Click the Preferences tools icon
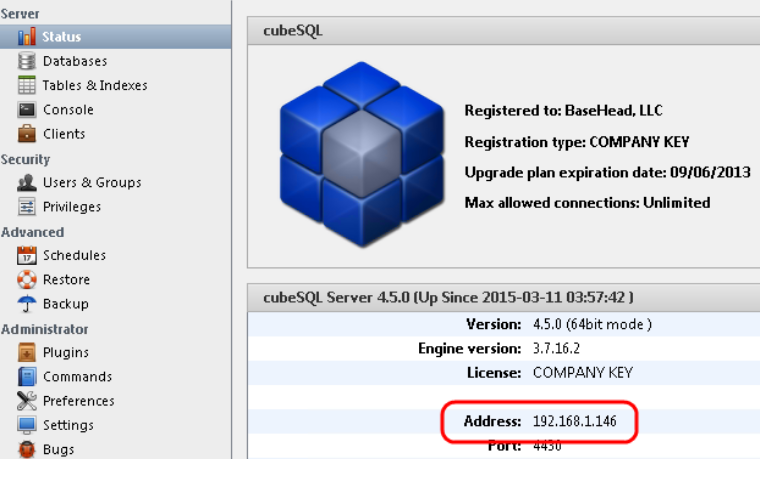760x484 pixels. (x=27, y=401)
